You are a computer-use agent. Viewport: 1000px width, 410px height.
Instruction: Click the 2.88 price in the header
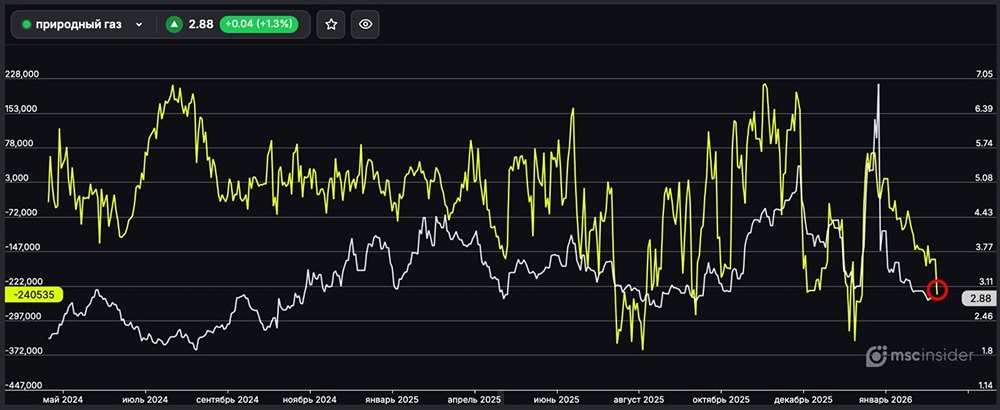[x=201, y=24]
